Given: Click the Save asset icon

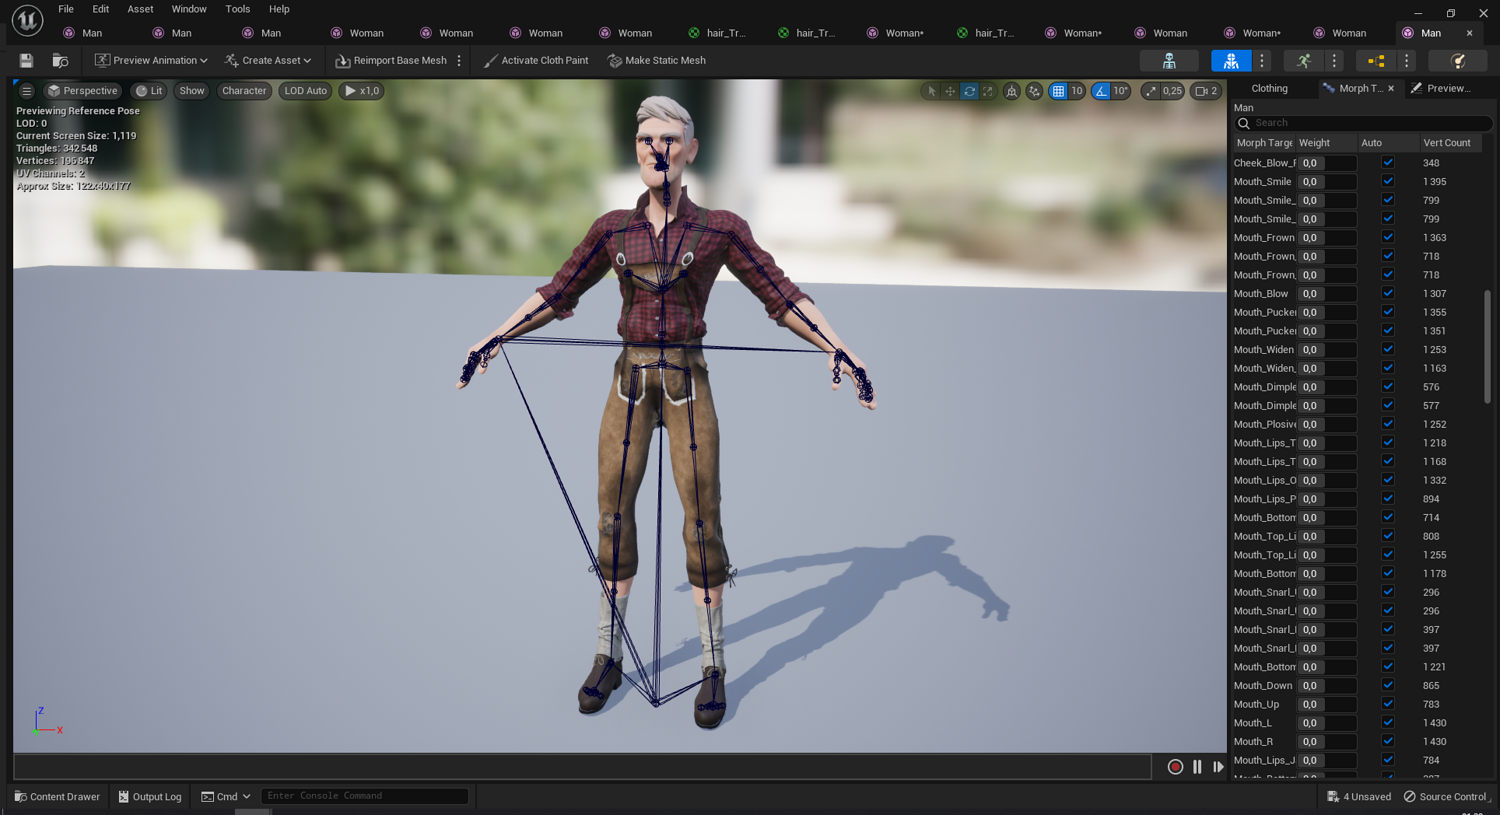Looking at the screenshot, I should tap(26, 61).
